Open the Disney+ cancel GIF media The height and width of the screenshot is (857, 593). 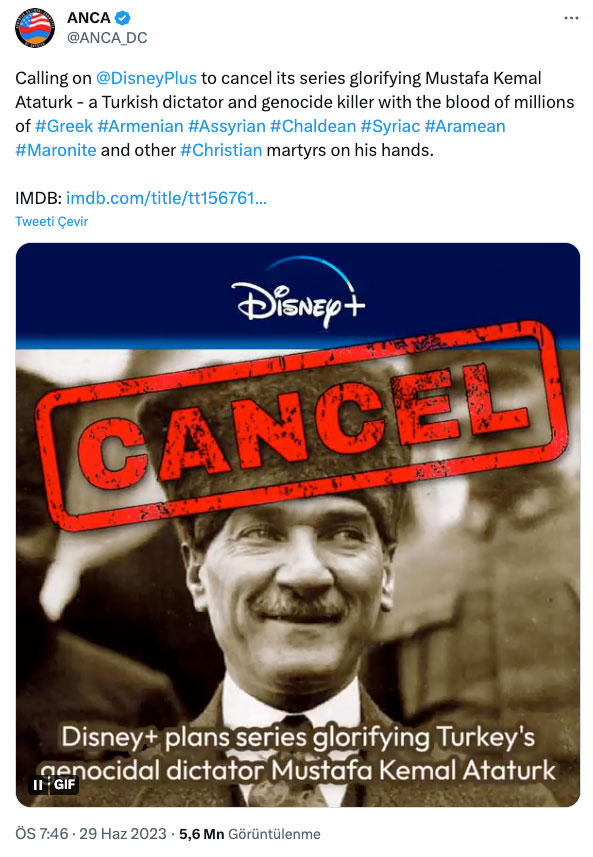pyautogui.click(x=298, y=525)
